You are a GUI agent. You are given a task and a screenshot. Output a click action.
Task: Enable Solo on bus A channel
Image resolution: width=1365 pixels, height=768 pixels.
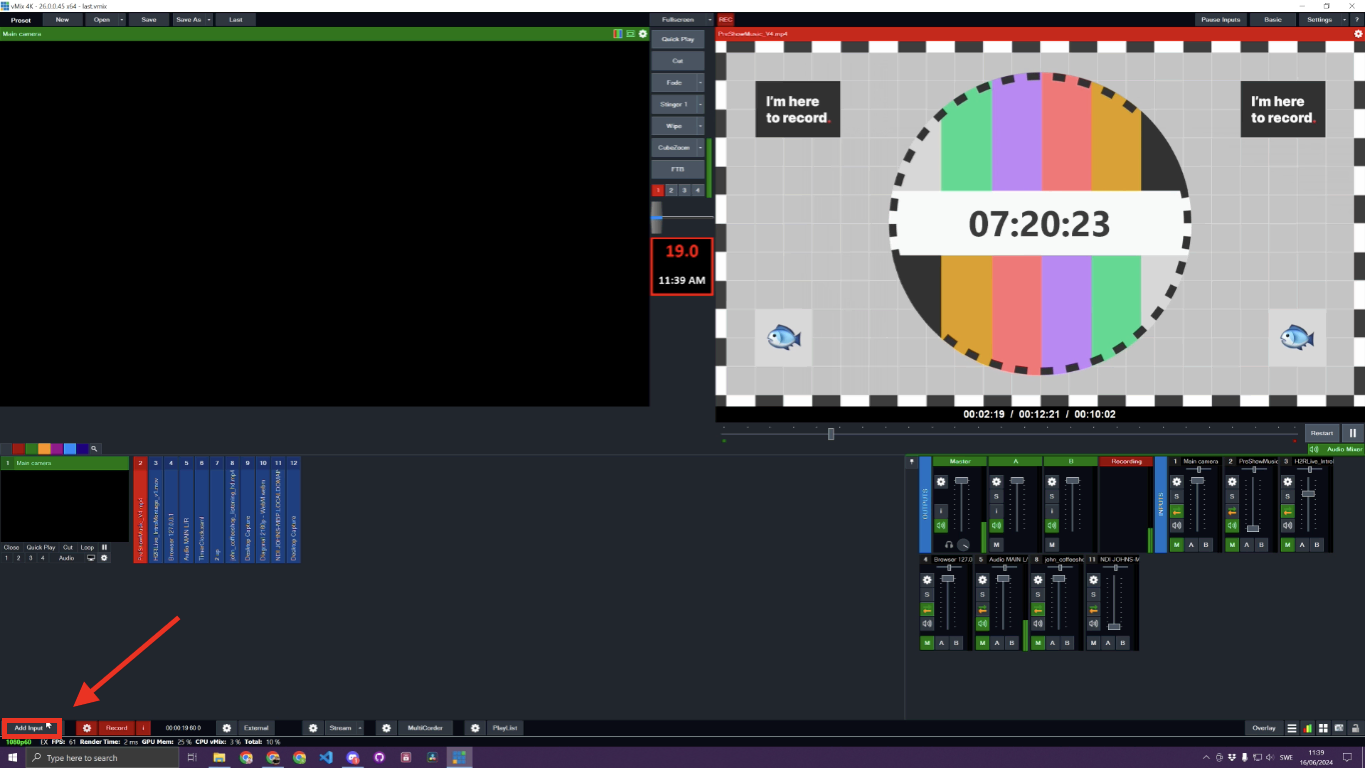996,496
